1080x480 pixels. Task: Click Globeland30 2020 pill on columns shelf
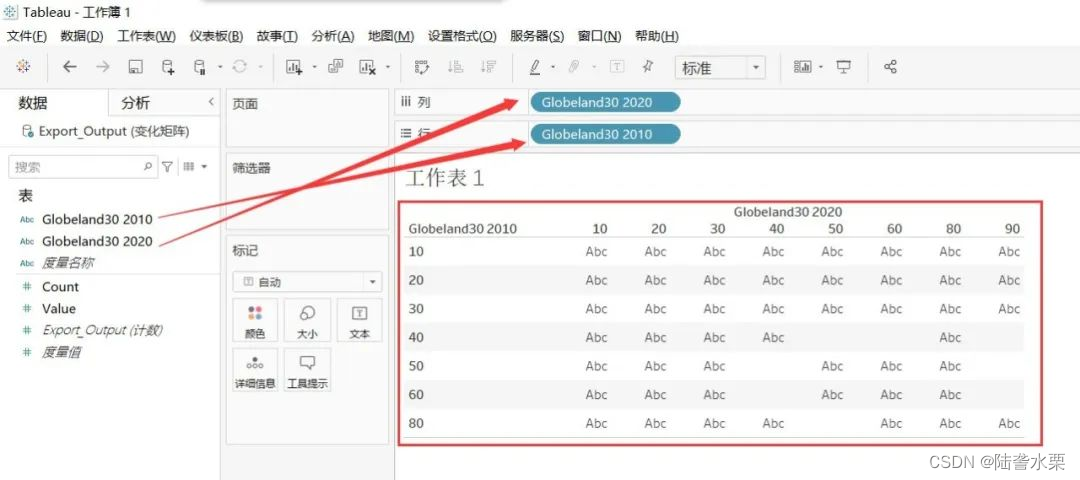pos(605,103)
